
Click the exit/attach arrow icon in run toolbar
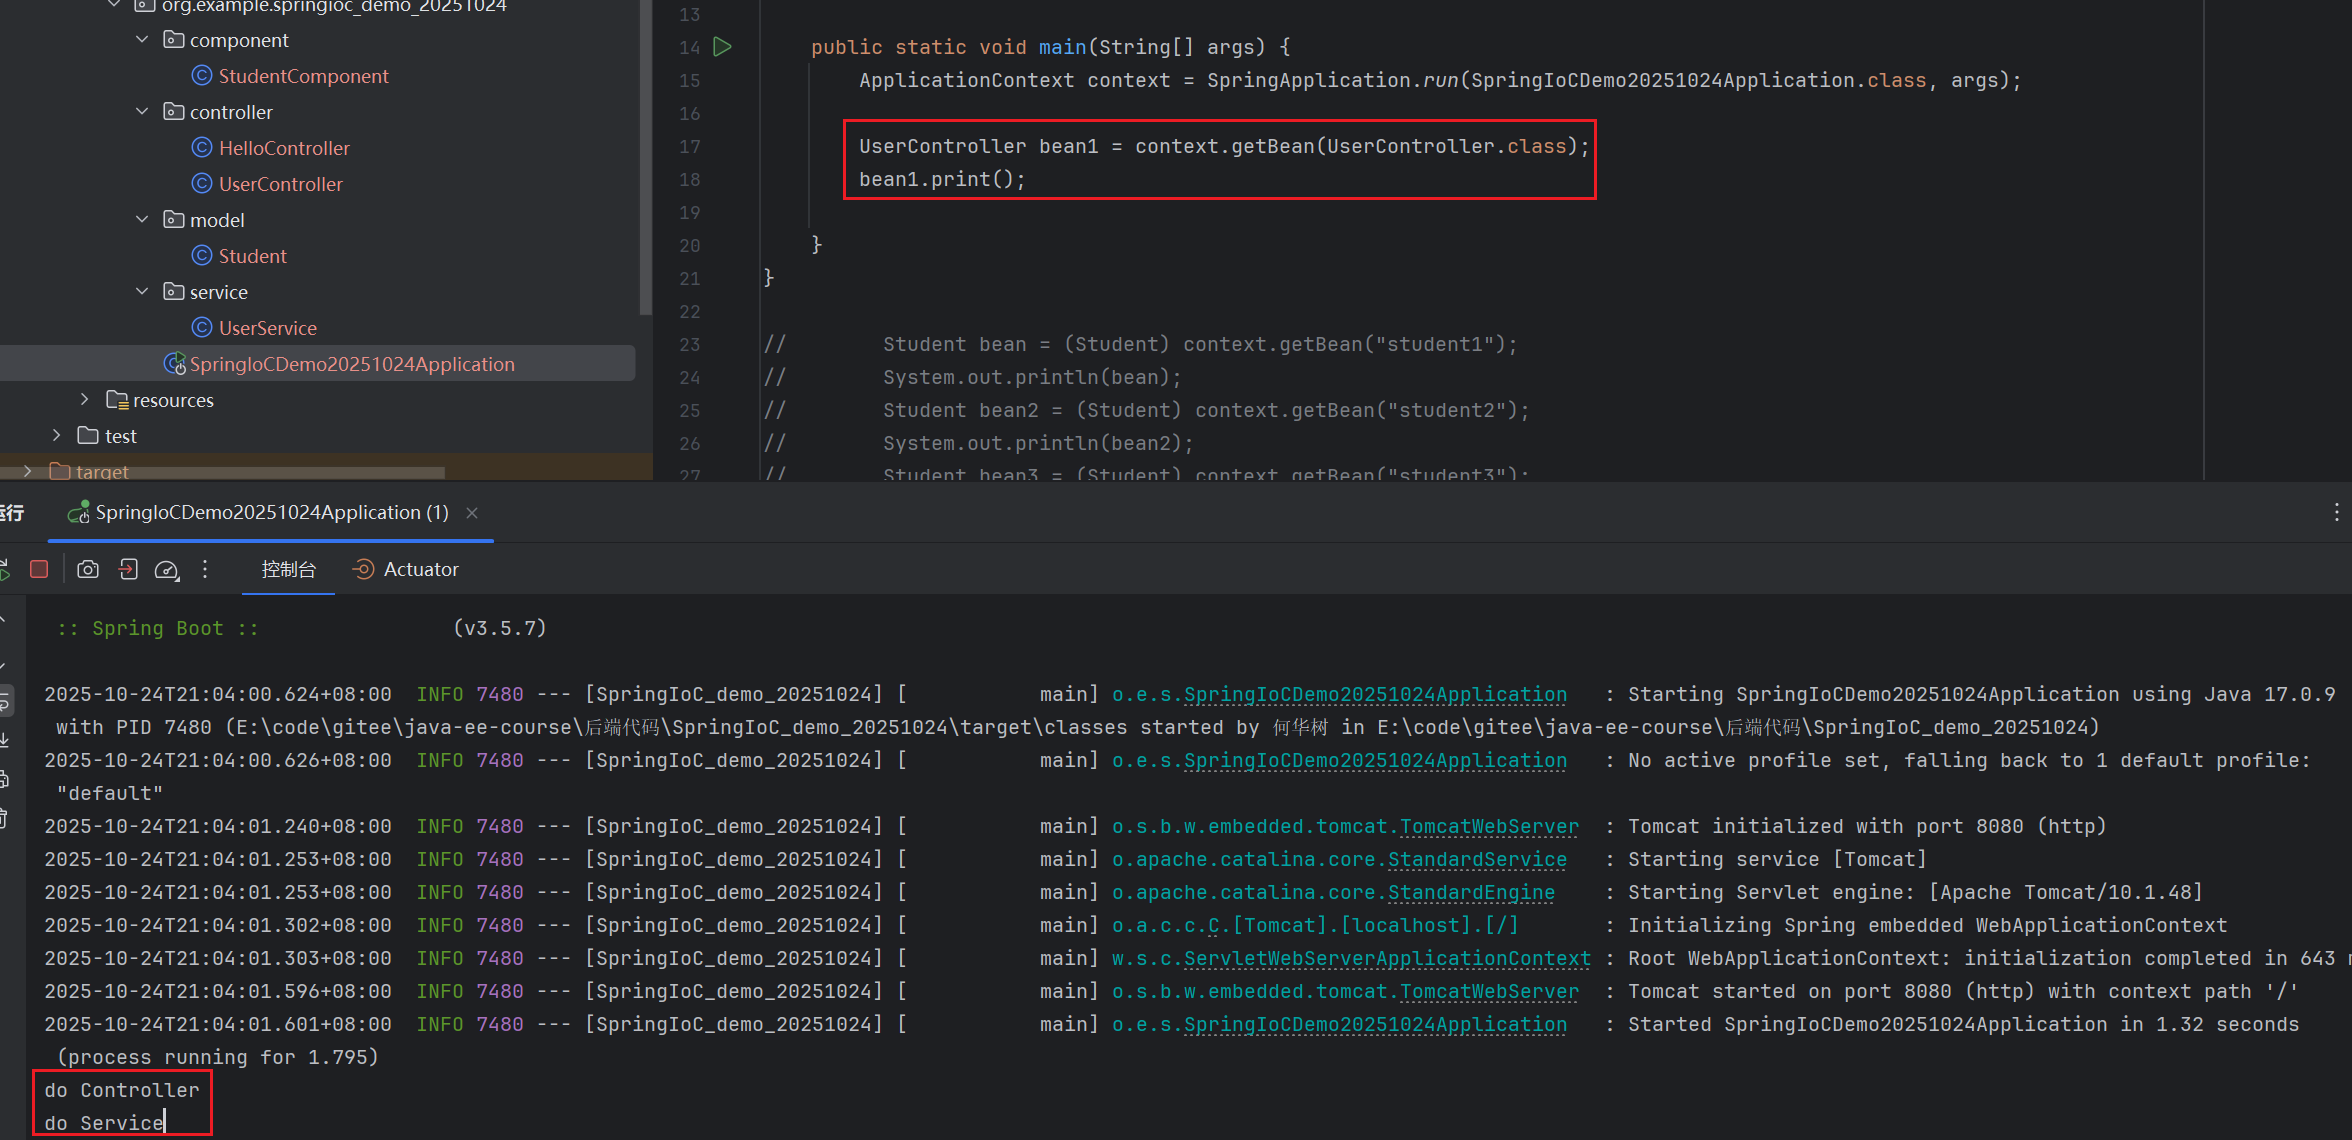click(128, 569)
